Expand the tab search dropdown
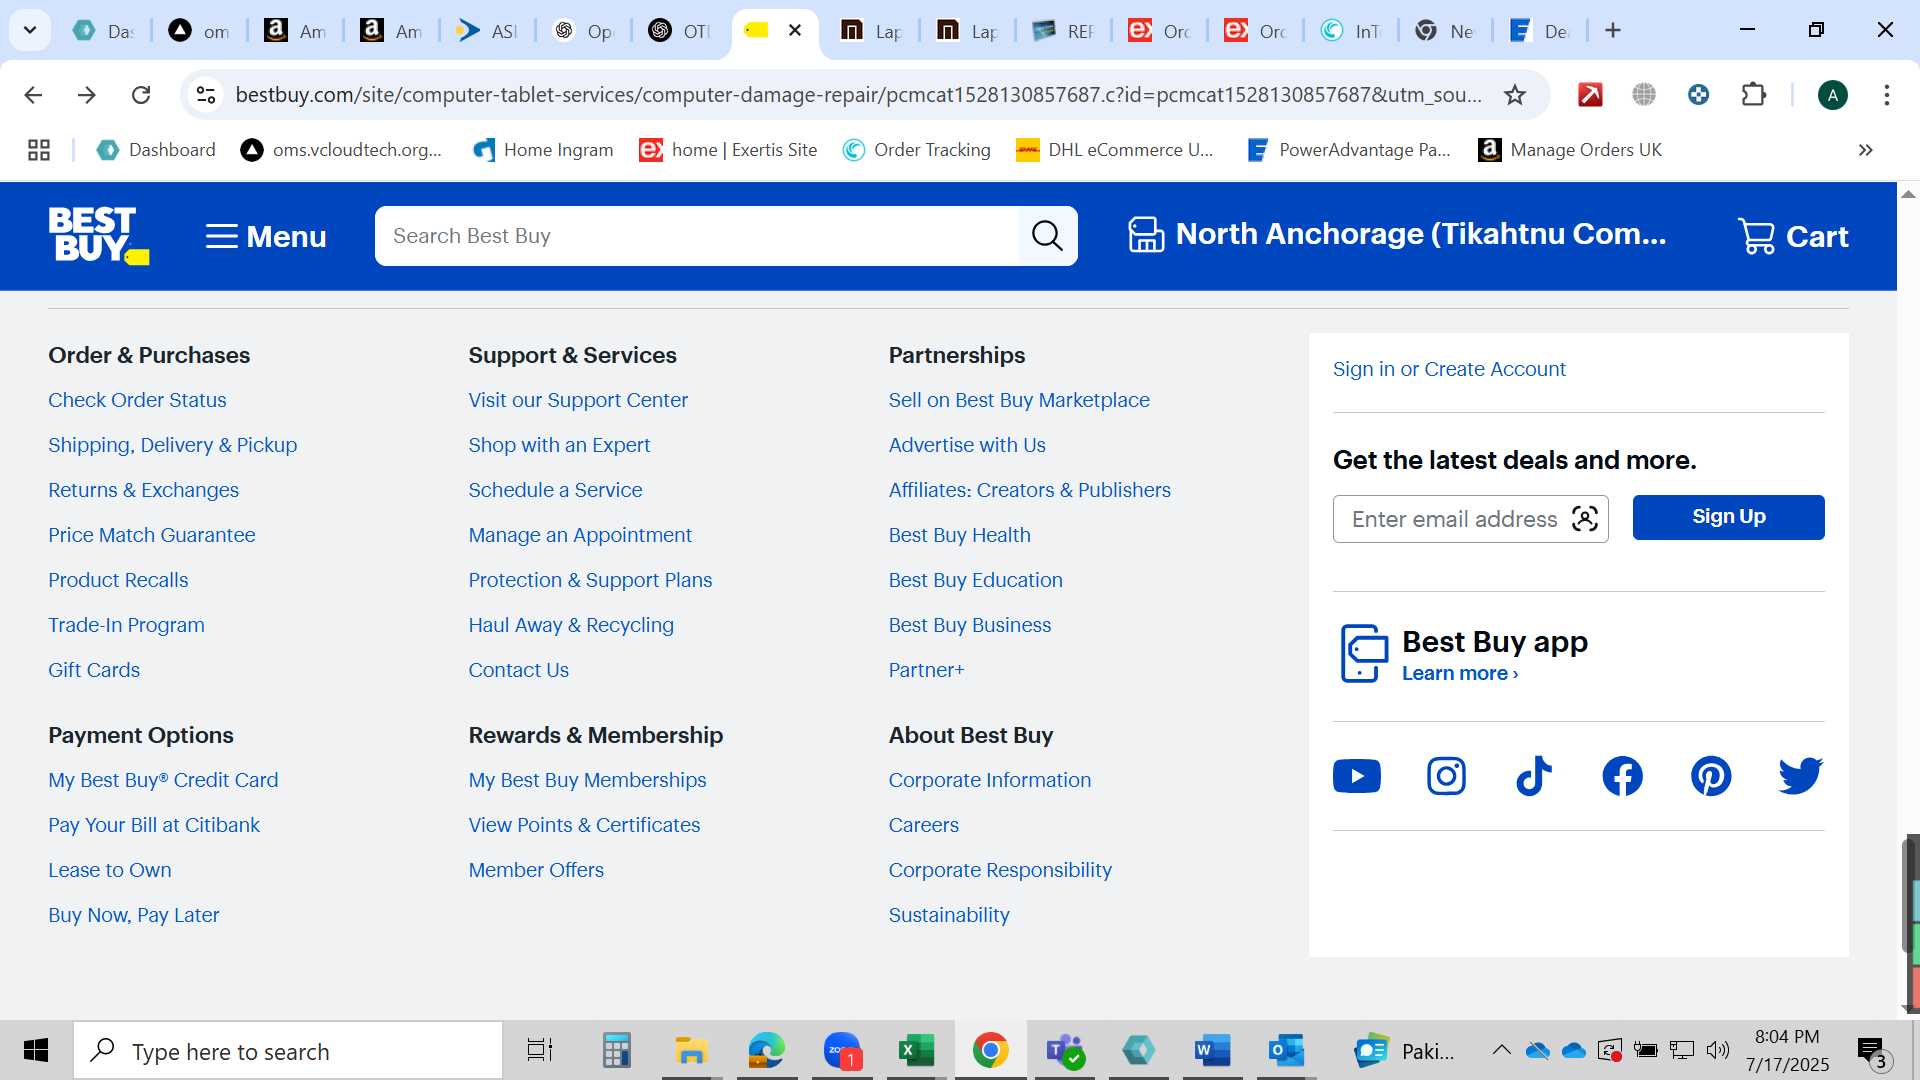1920x1080 pixels. 30,31
